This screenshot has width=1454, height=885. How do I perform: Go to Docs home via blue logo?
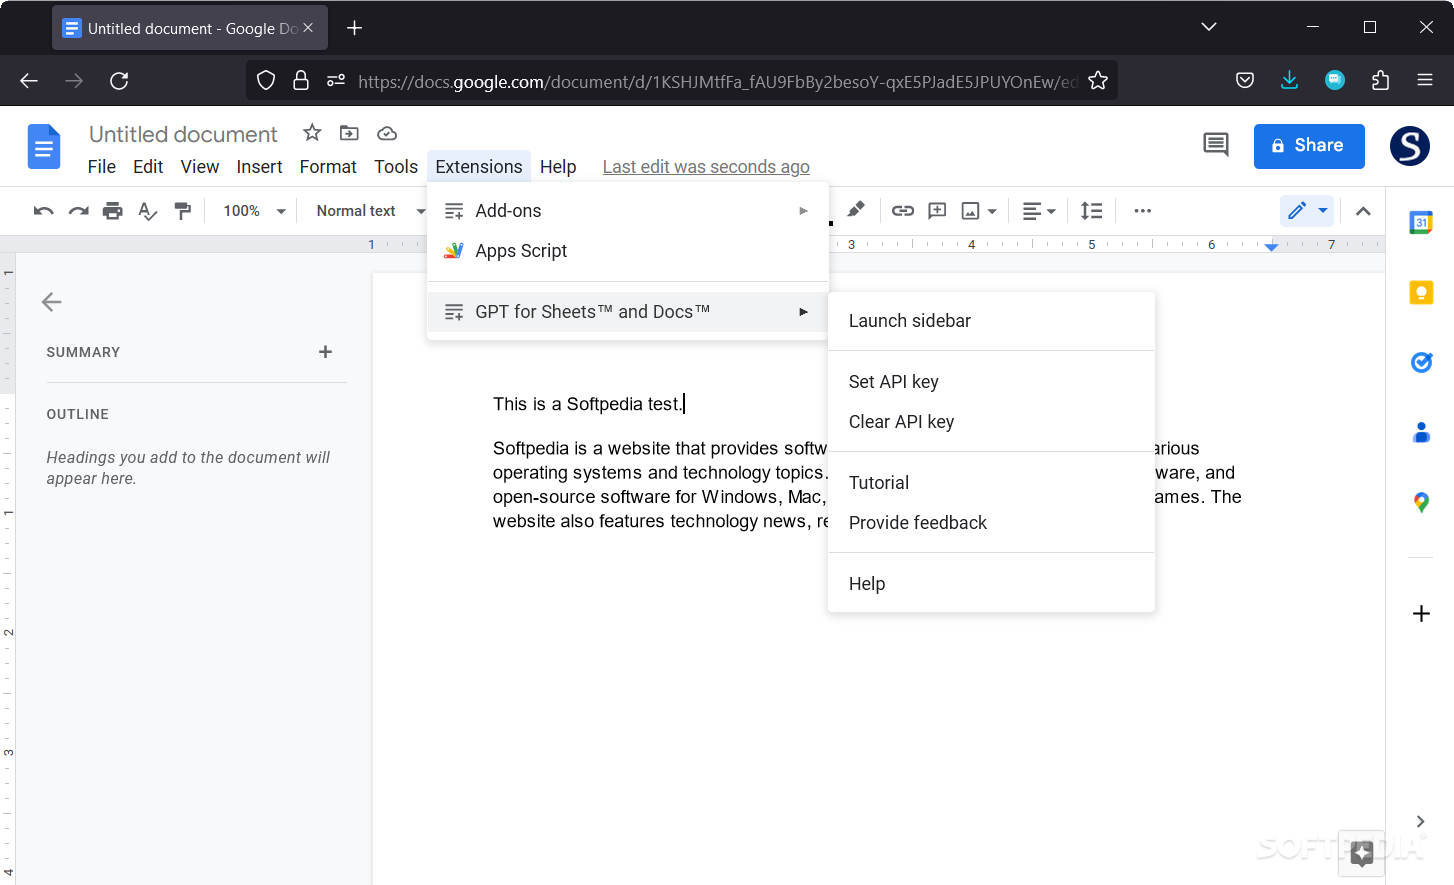coord(44,147)
